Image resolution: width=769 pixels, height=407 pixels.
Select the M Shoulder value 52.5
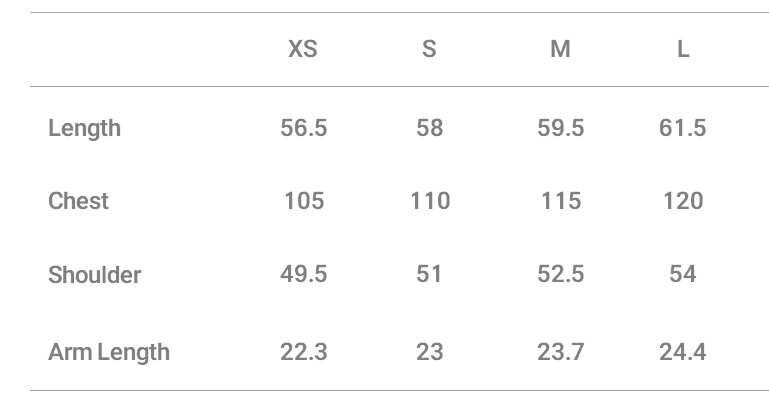click(561, 274)
